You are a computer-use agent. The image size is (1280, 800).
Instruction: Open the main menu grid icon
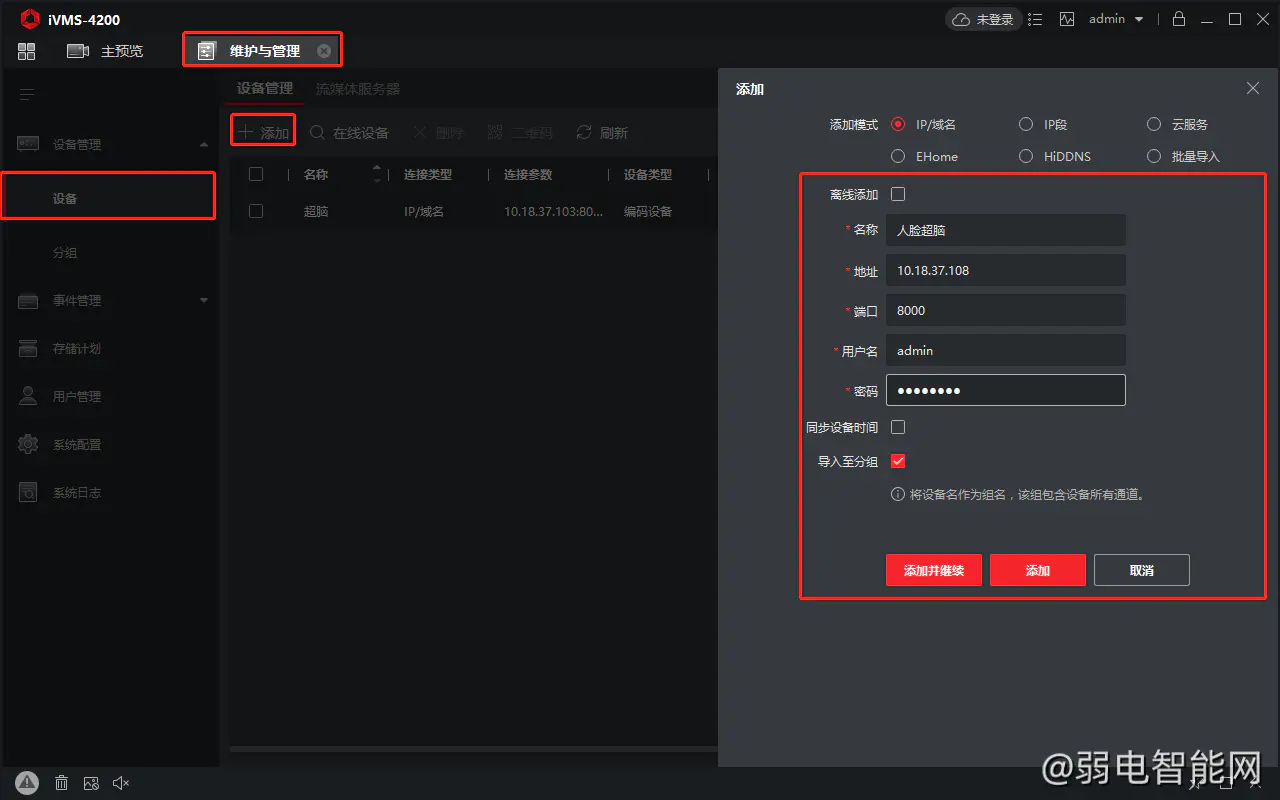26,51
